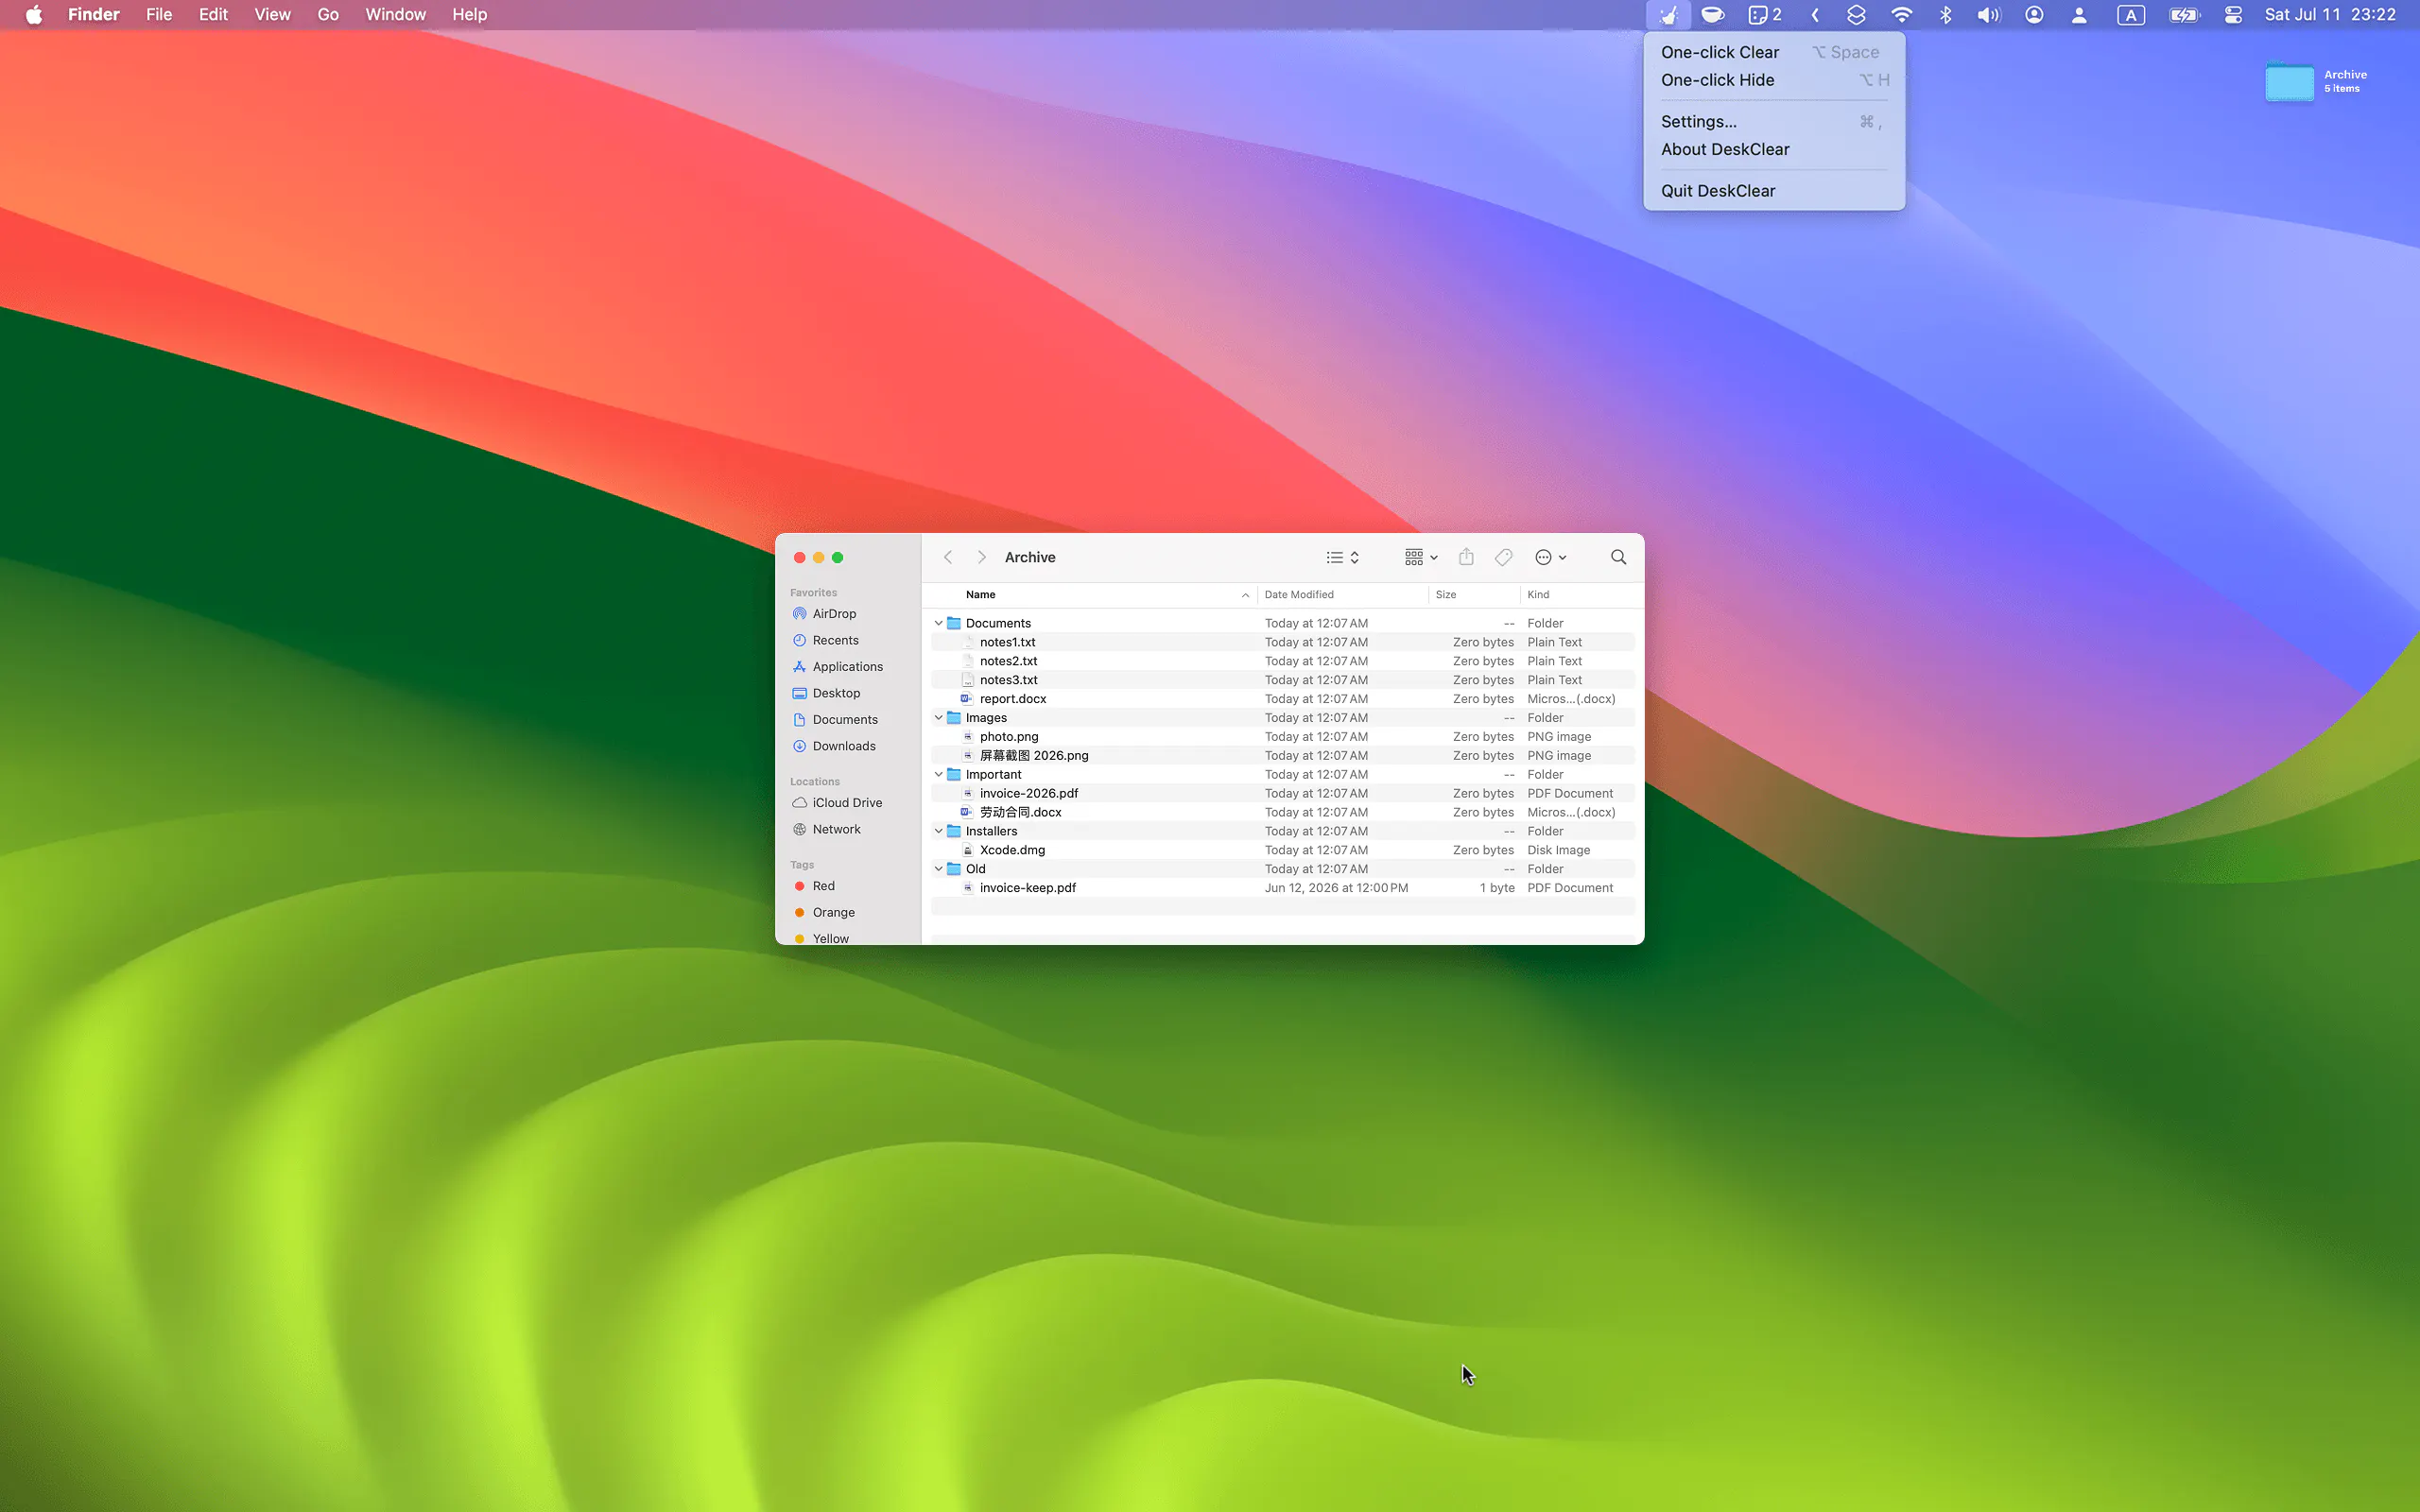This screenshot has width=2420, height=1512.
Task: Open the volume control in the menu bar
Action: (1988, 15)
